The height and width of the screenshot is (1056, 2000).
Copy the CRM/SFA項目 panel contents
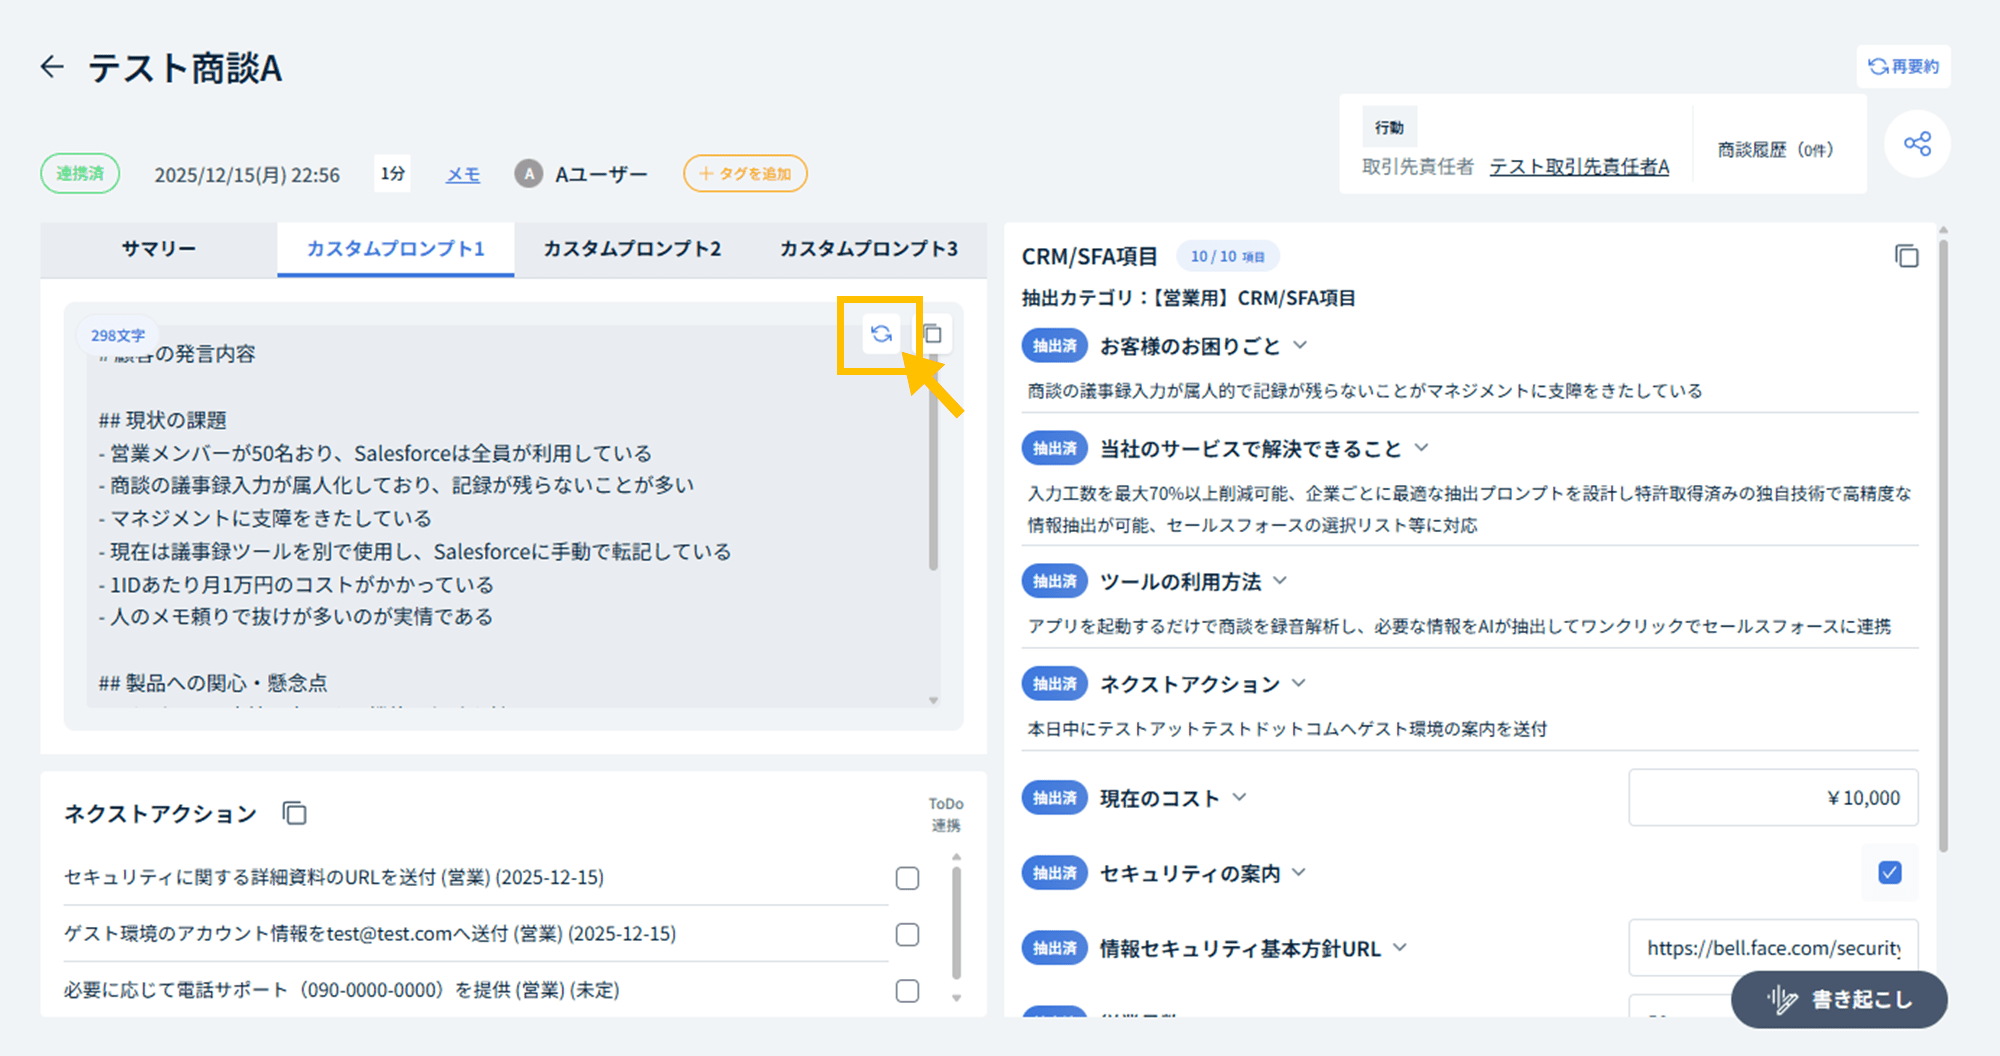point(1906,256)
